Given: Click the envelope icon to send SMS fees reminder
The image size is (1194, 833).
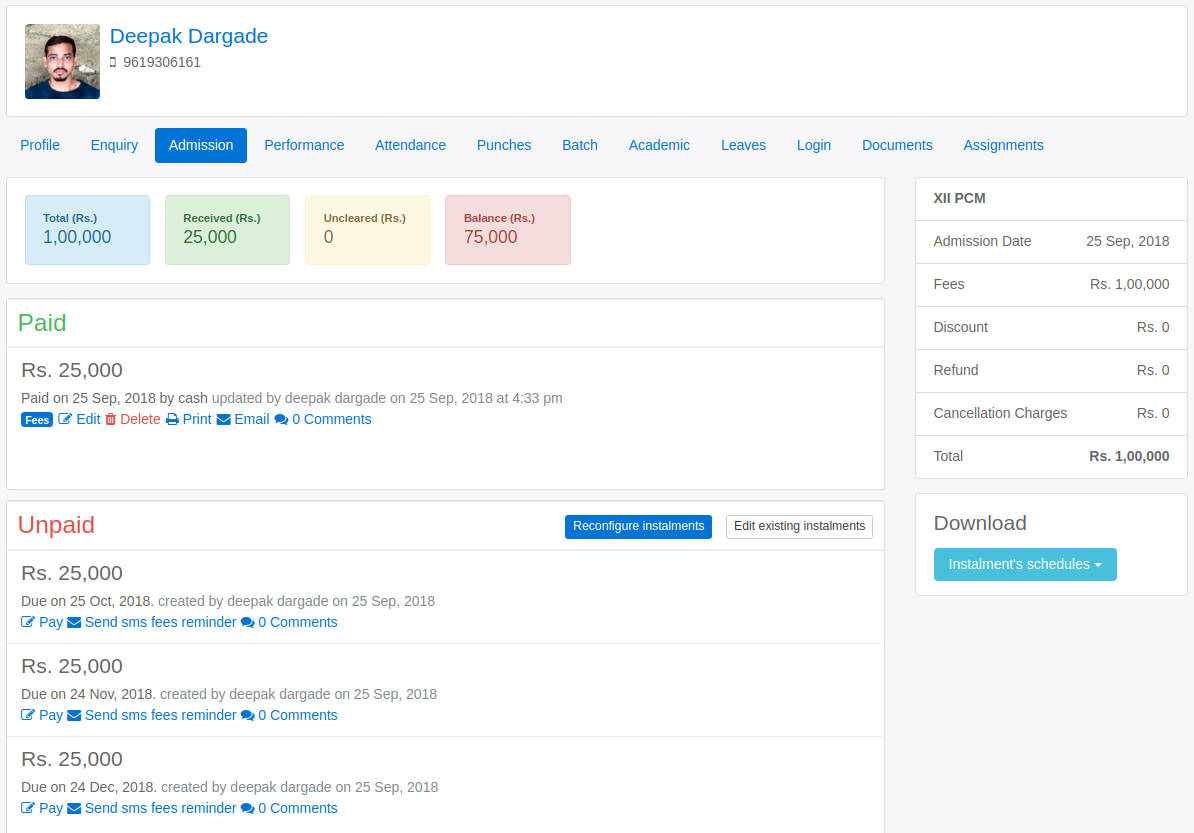Looking at the screenshot, I should (73, 622).
